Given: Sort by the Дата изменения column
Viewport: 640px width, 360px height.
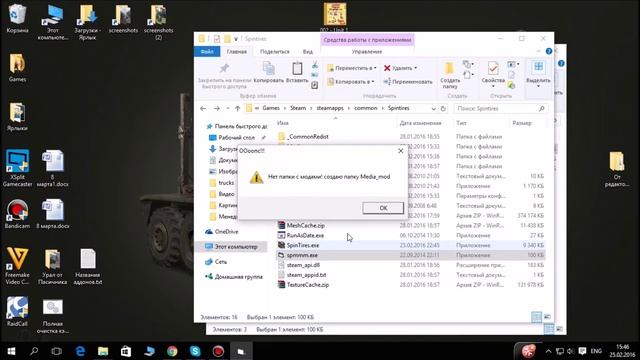Looking at the screenshot, I should (420, 123).
